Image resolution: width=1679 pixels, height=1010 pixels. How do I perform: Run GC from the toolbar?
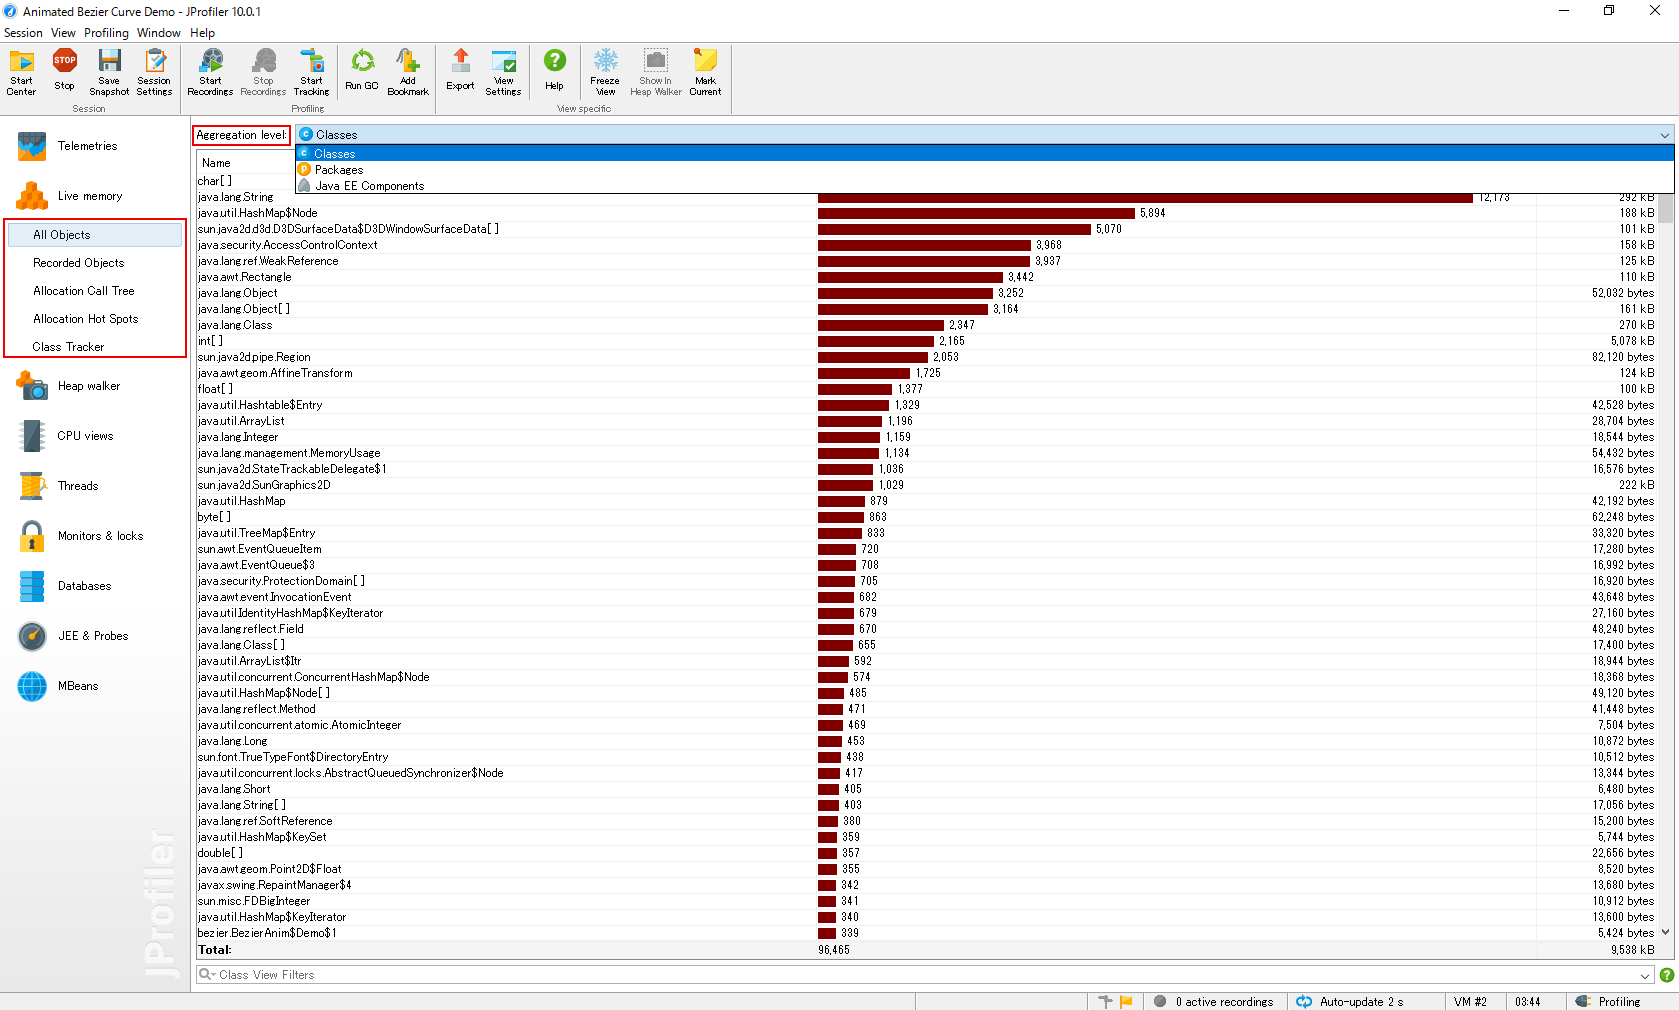click(362, 70)
